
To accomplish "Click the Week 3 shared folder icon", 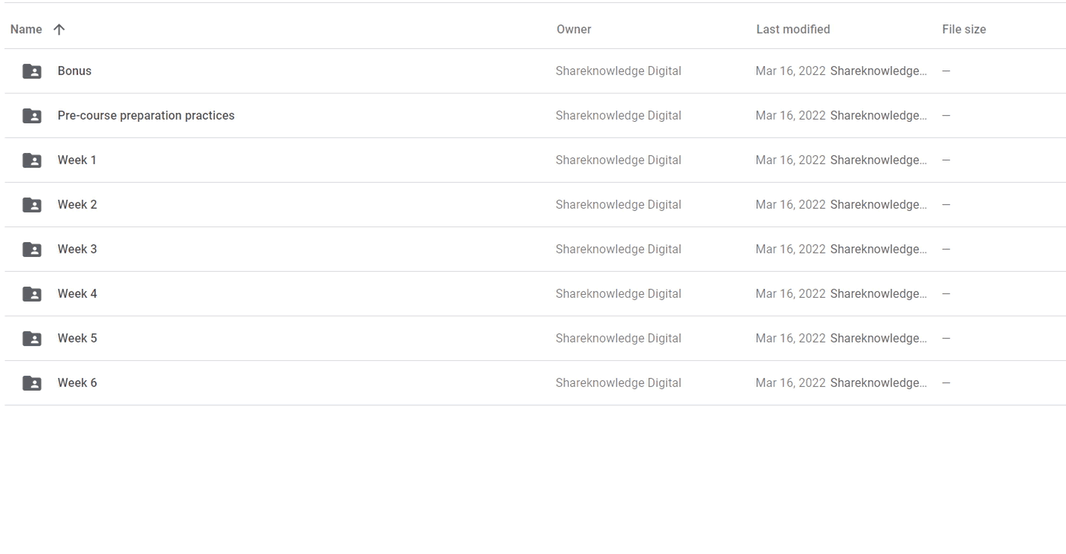I will click(32, 249).
